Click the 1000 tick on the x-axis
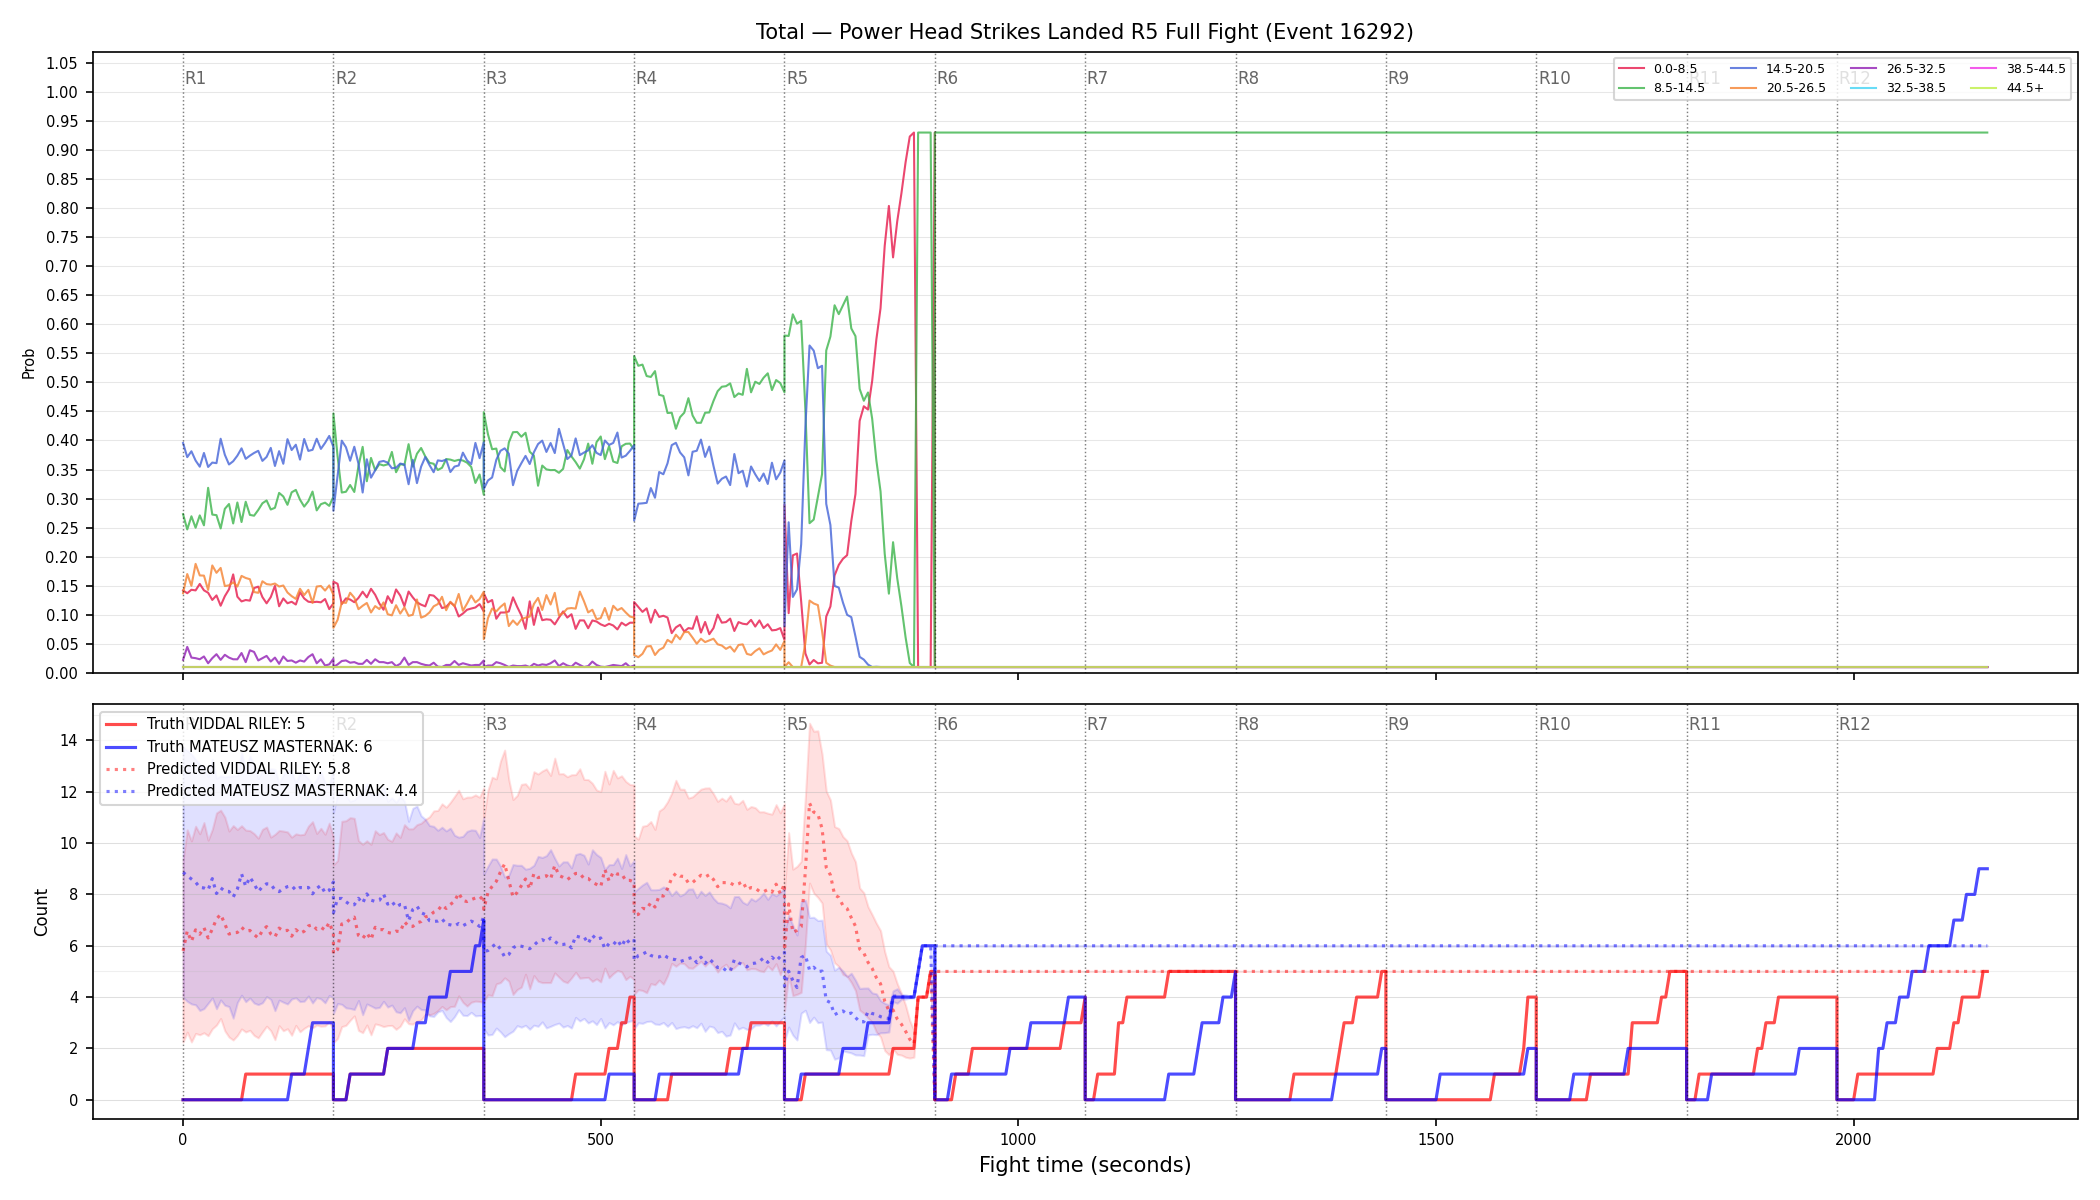Viewport: 2100px width, 1200px height. click(x=1018, y=1139)
